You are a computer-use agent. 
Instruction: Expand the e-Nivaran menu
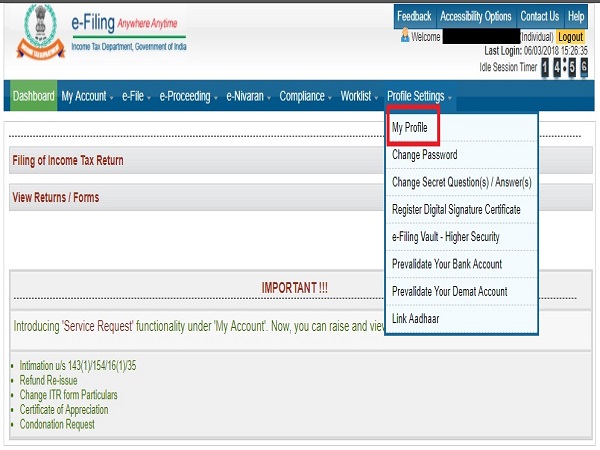pyautogui.click(x=248, y=96)
